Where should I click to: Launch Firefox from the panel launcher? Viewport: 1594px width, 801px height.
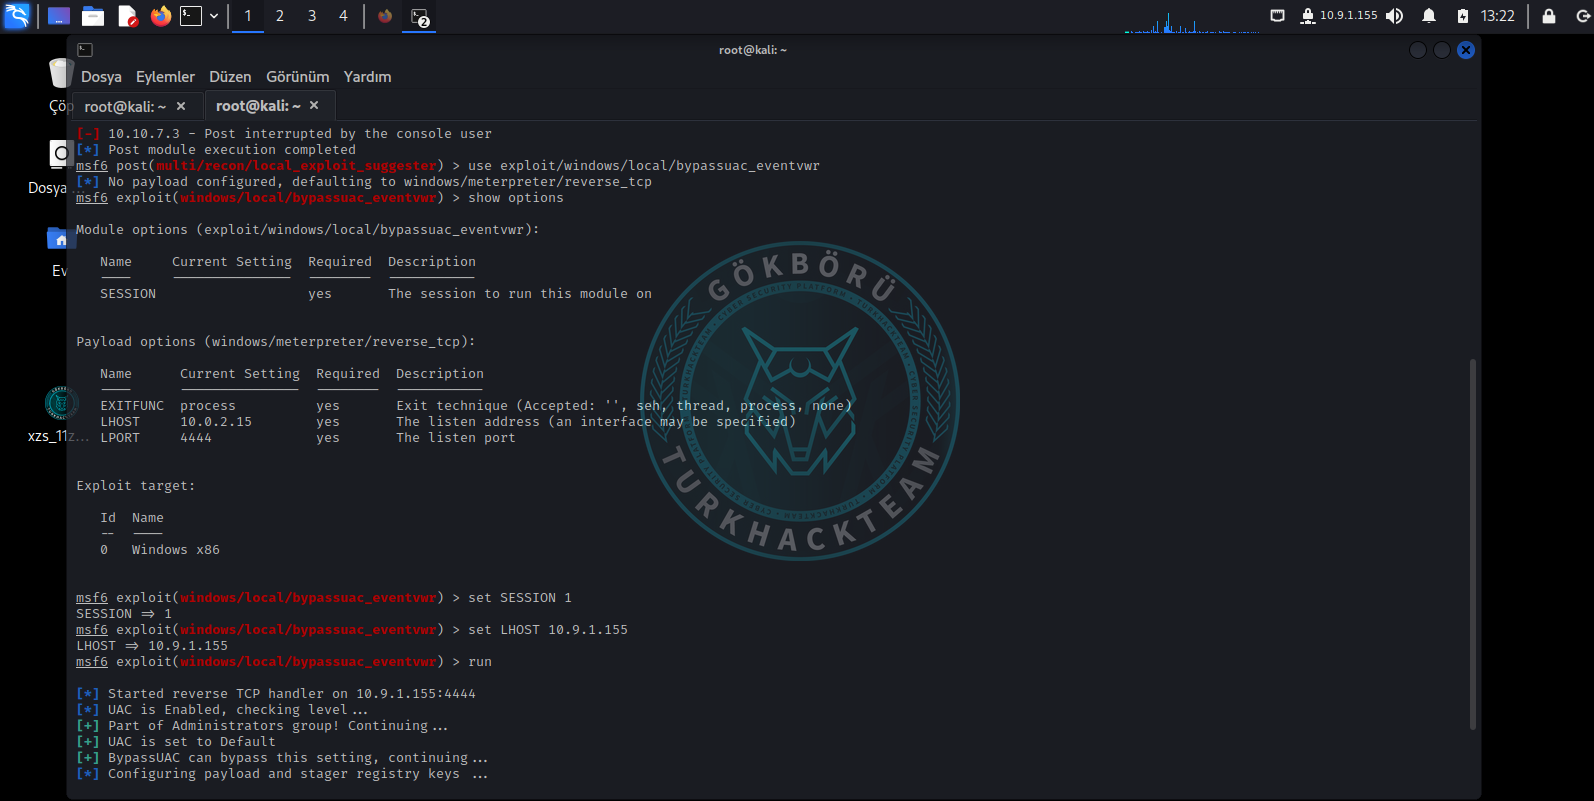pyautogui.click(x=160, y=16)
